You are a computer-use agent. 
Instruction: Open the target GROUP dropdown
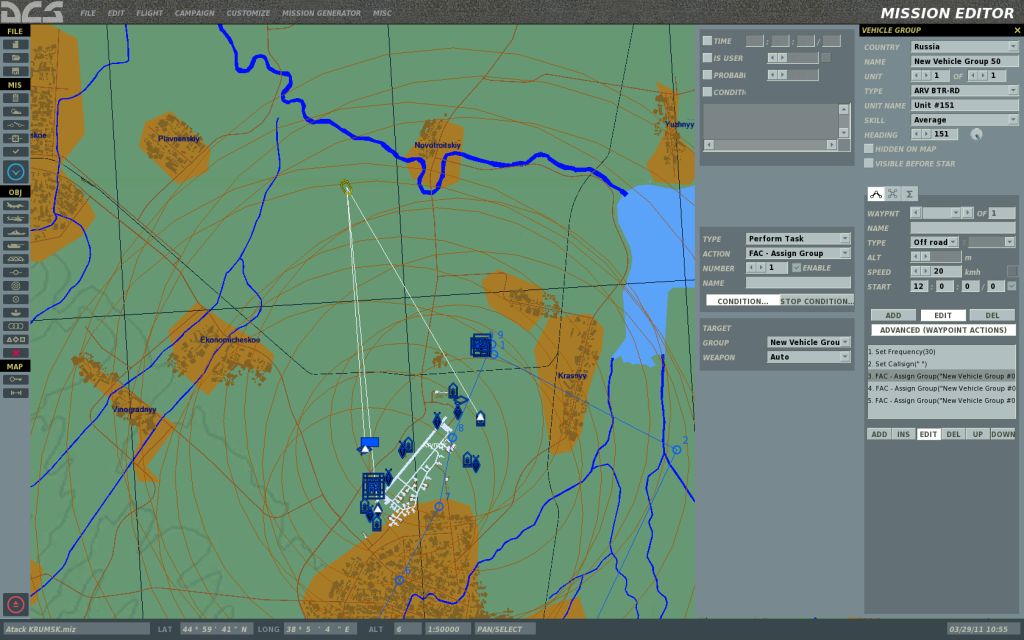pyautogui.click(x=808, y=342)
